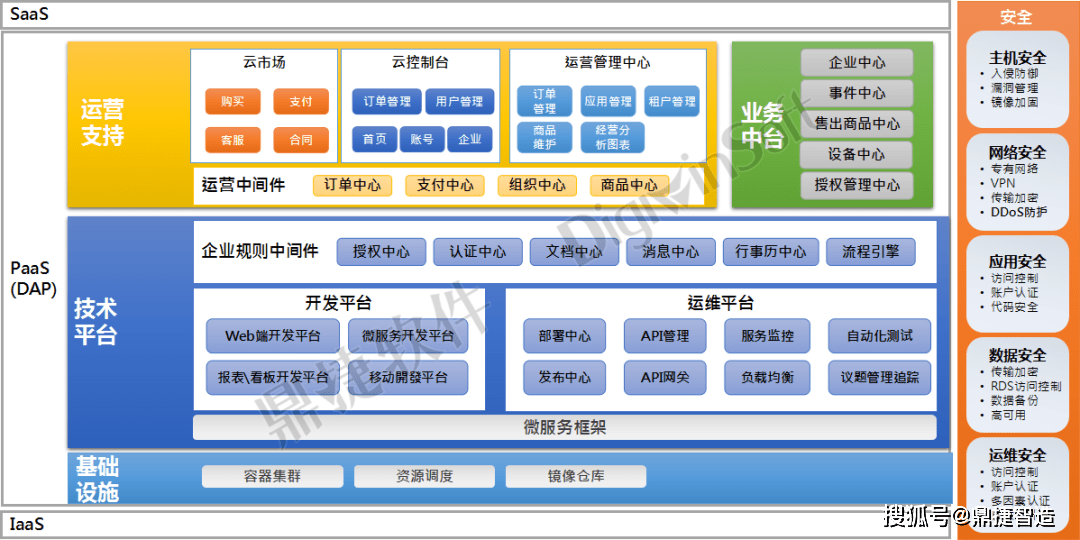Click 订单管理 in the 云控制台 panel
Screen dimensions: 1080x540
pos(386,101)
